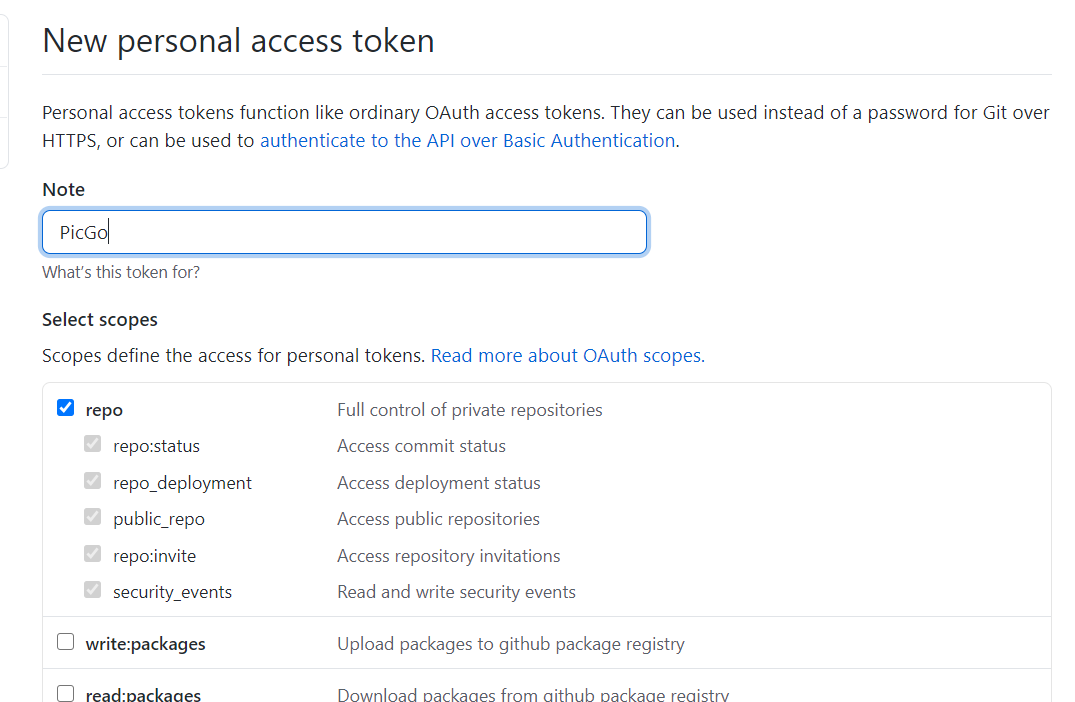
Task: Enable the read:packages scope checkbox
Action: click(66, 693)
